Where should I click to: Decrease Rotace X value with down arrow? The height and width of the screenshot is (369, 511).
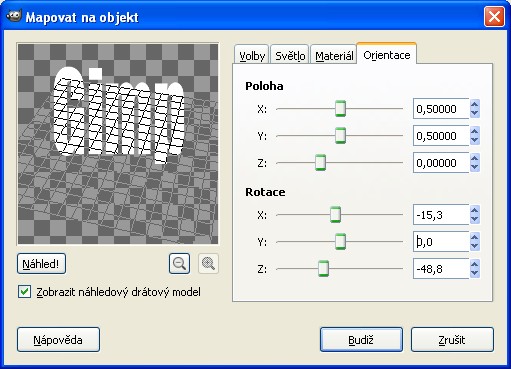475,219
